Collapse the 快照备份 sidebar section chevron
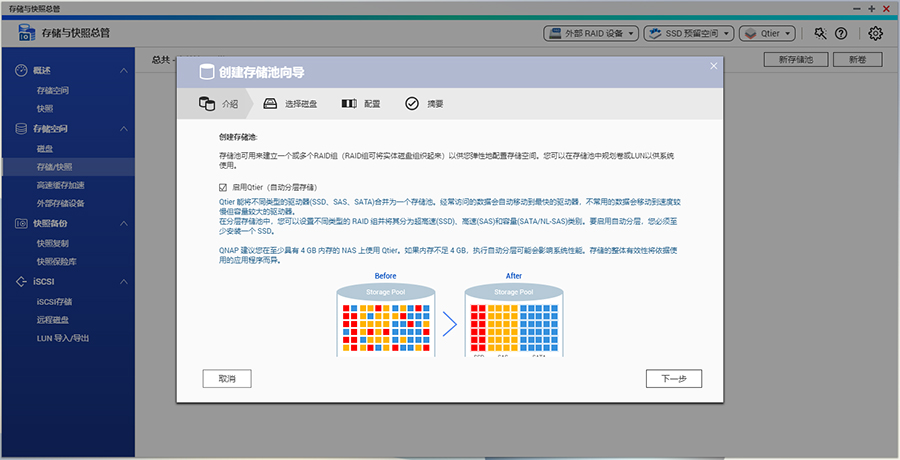This screenshot has height=460, width=900. tap(123, 223)
